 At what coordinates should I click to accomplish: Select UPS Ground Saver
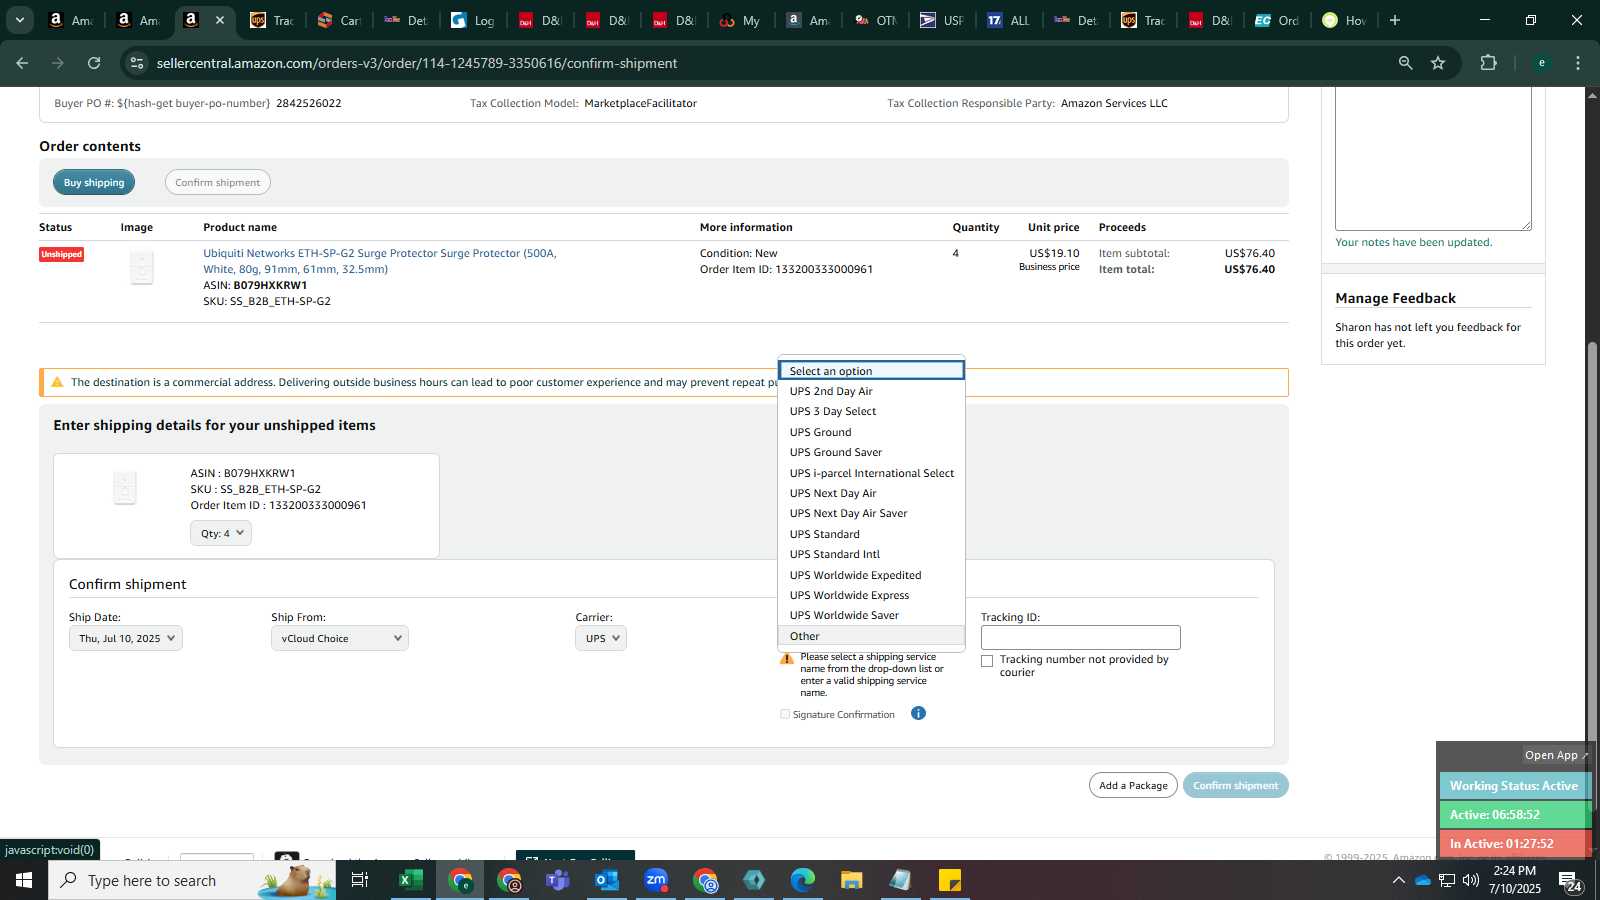pos(871,452)
